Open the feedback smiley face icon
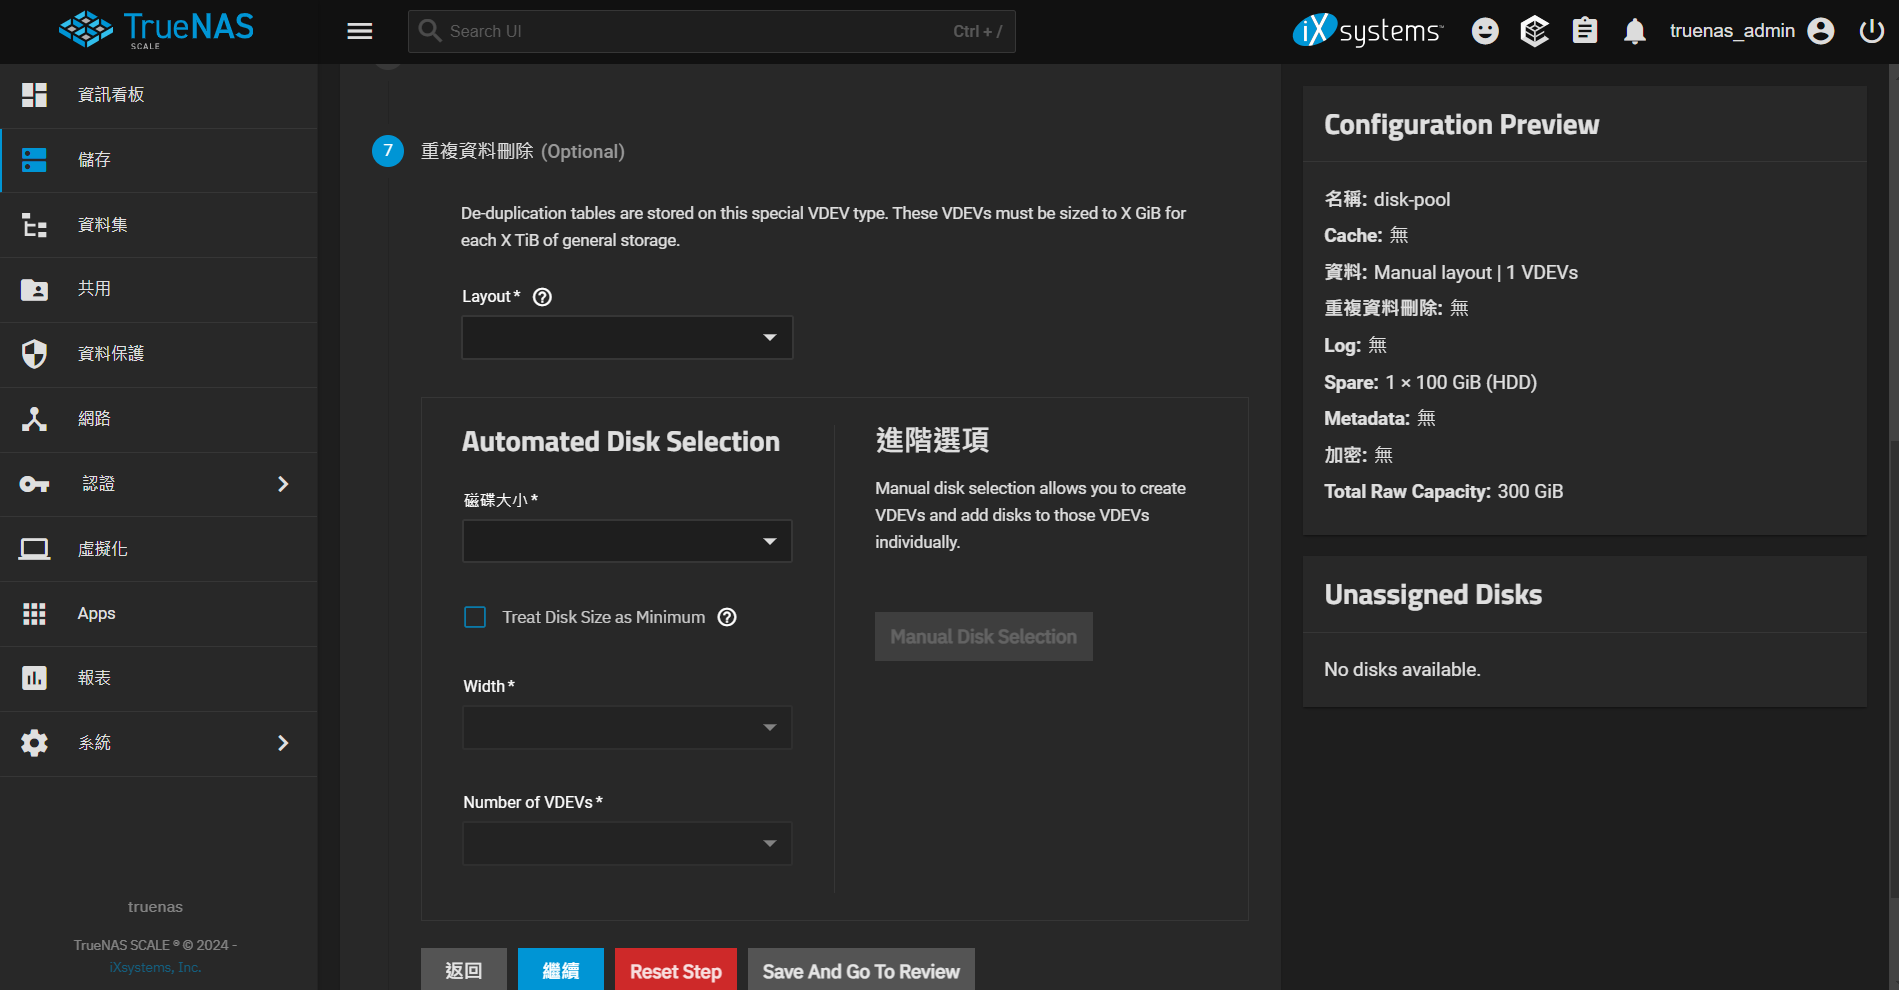Viewport: 1899px width, 990px height. (x=1485, y=32)
